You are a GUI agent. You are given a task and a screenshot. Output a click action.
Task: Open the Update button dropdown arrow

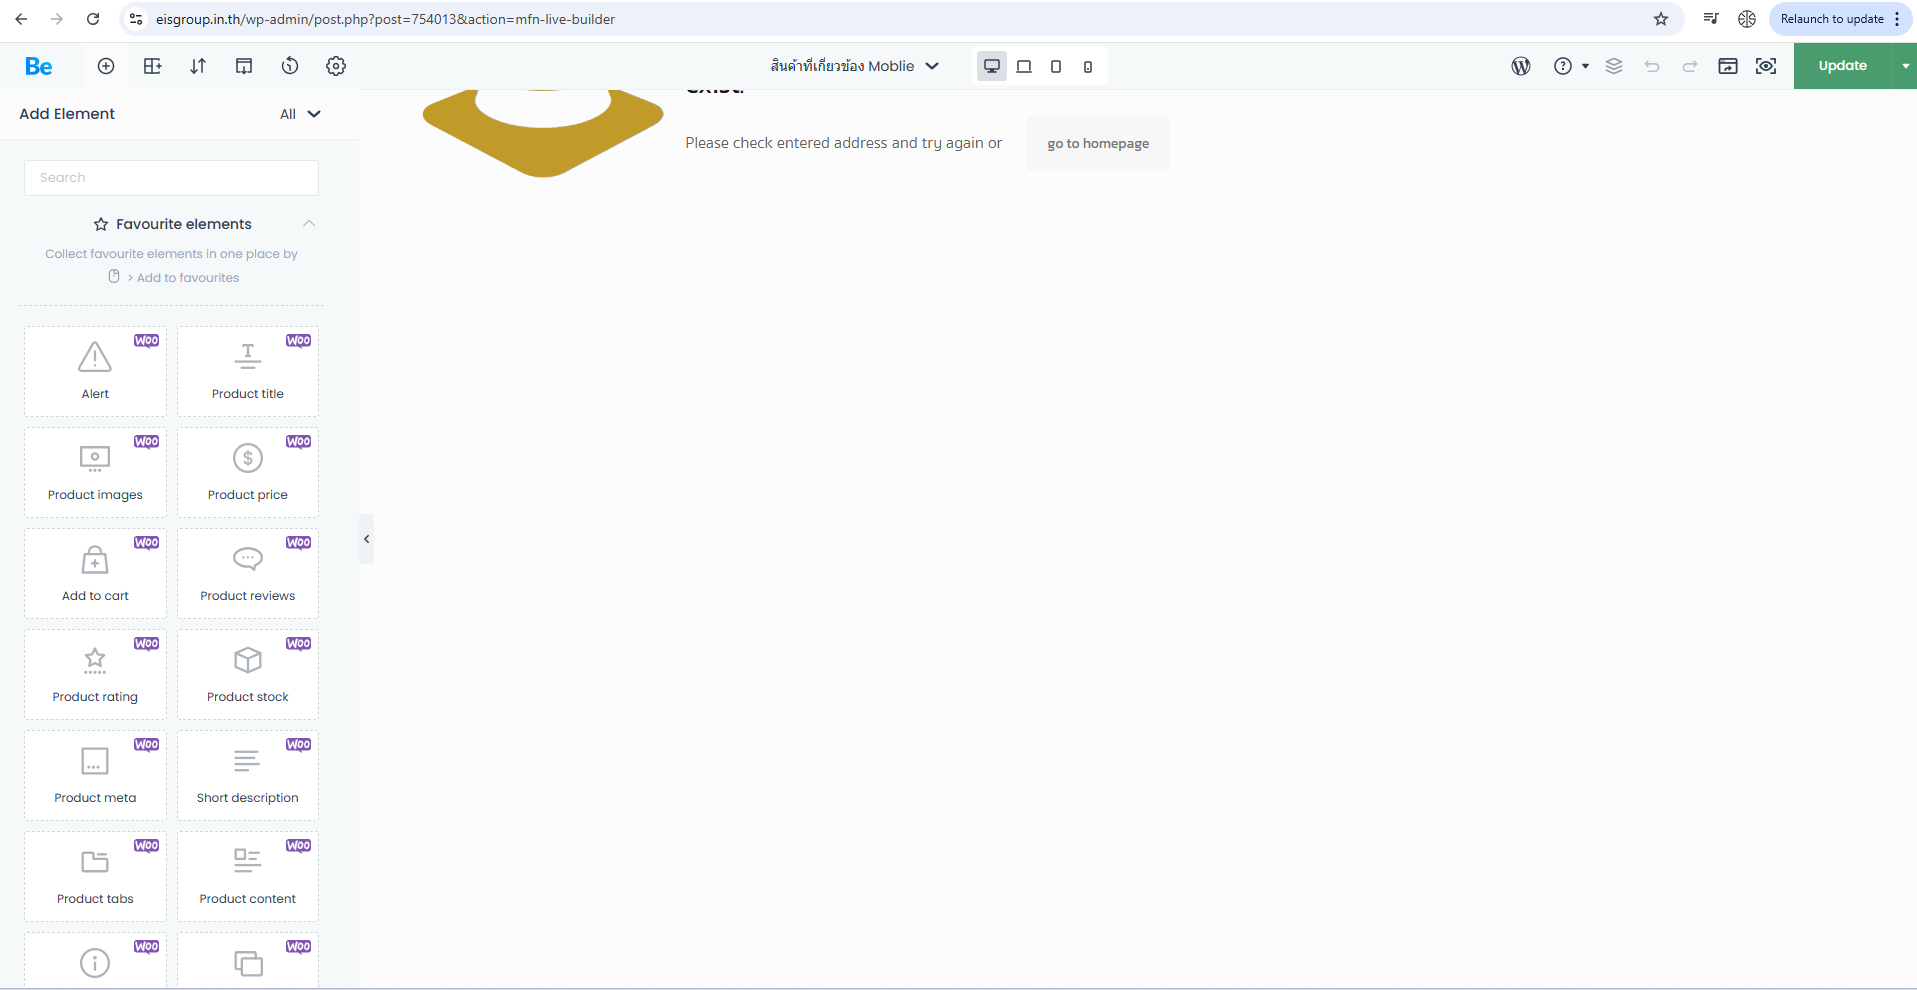1905,66
